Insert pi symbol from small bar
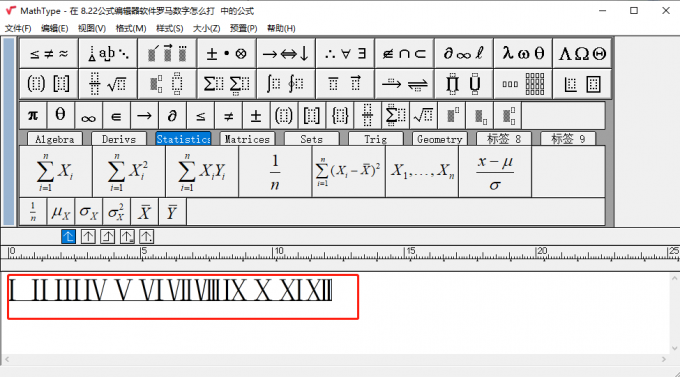Screen dimensions: 680x377 click(33, 116)
